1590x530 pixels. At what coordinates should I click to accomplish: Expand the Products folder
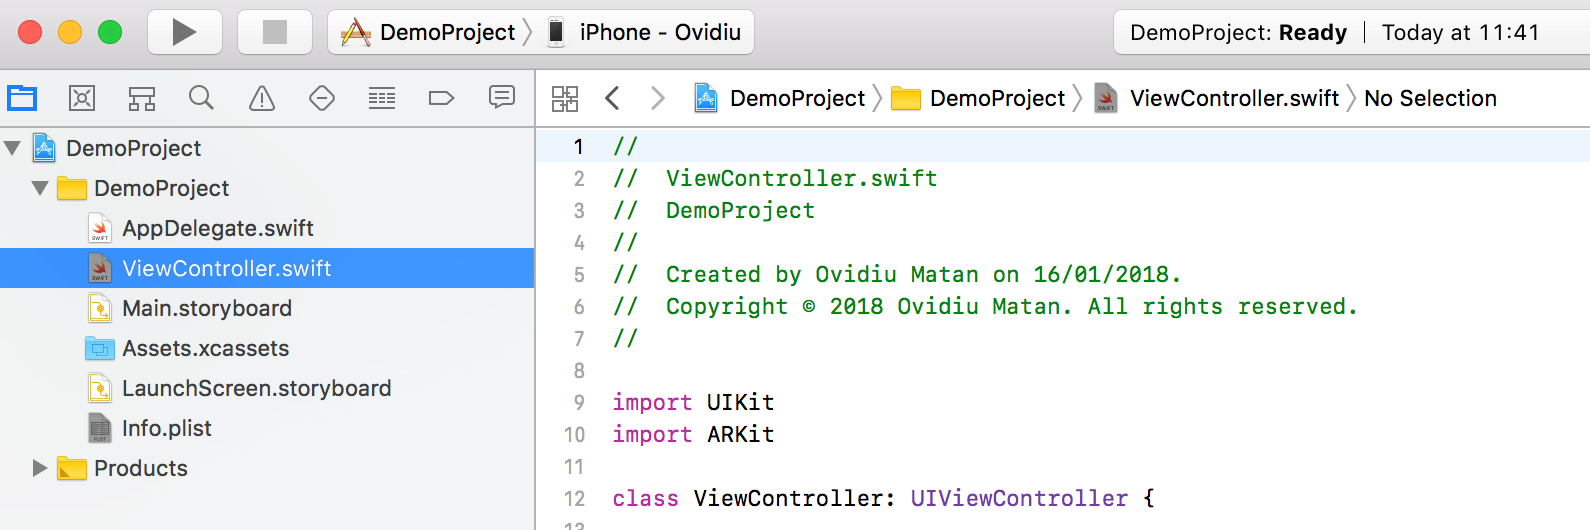point(40,468)
